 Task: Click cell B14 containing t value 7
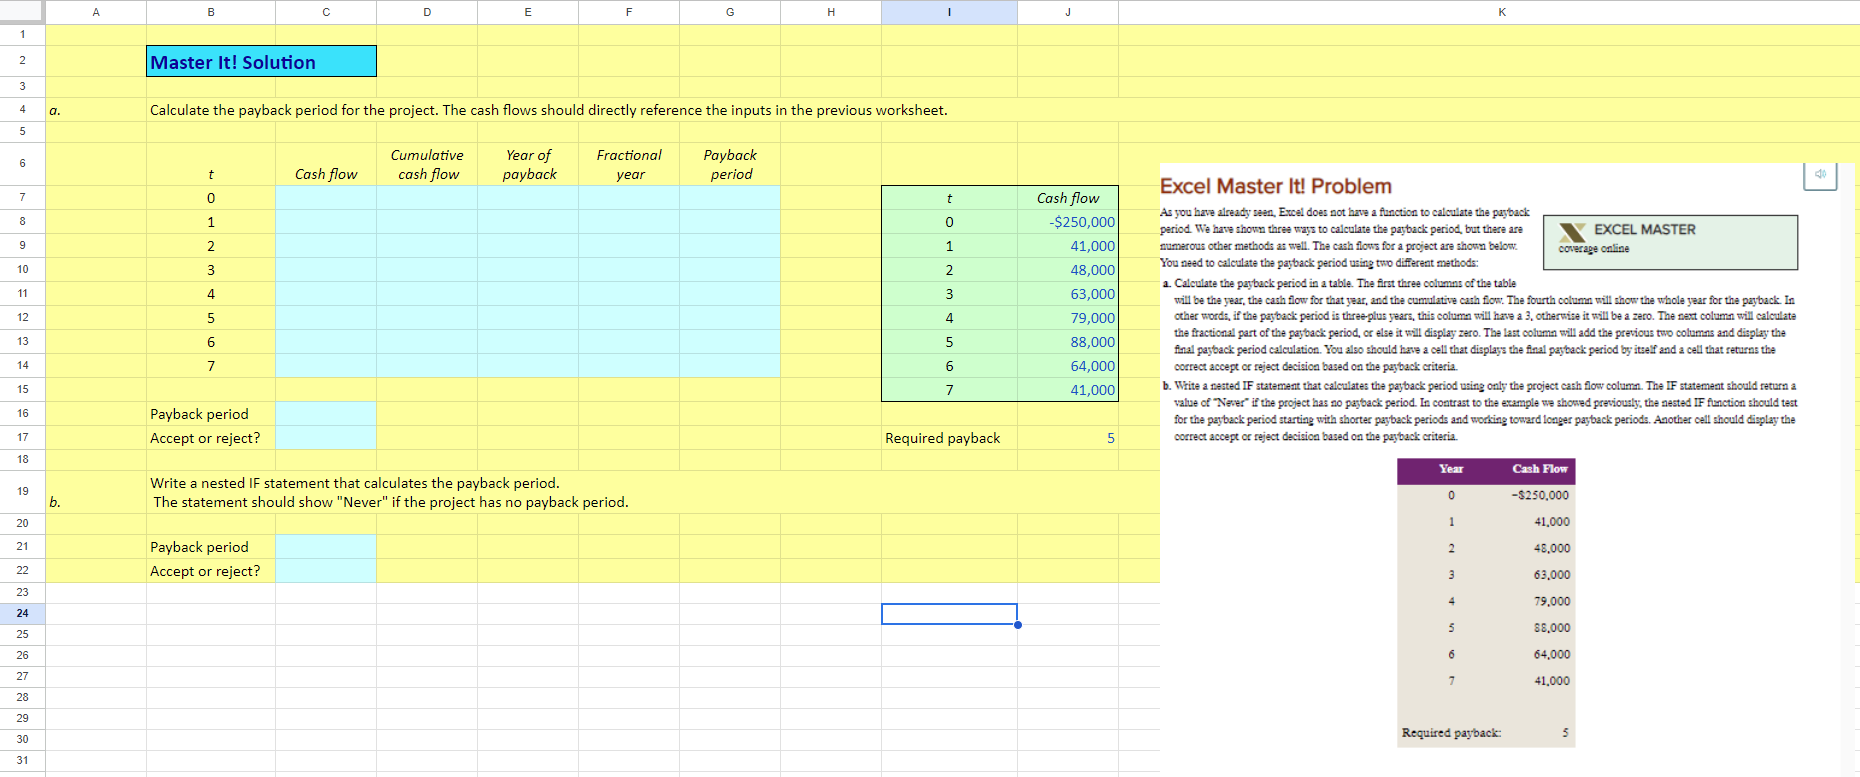(211, 366)
